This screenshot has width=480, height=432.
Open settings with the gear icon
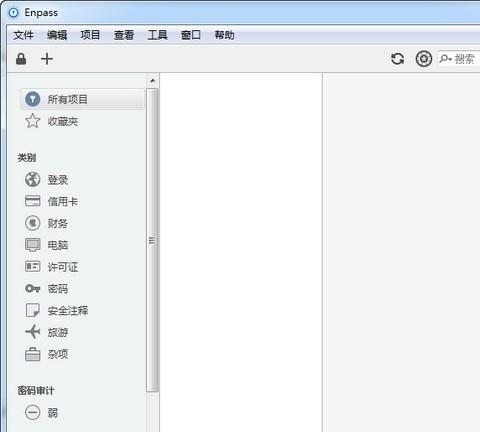tap(424, 59)
